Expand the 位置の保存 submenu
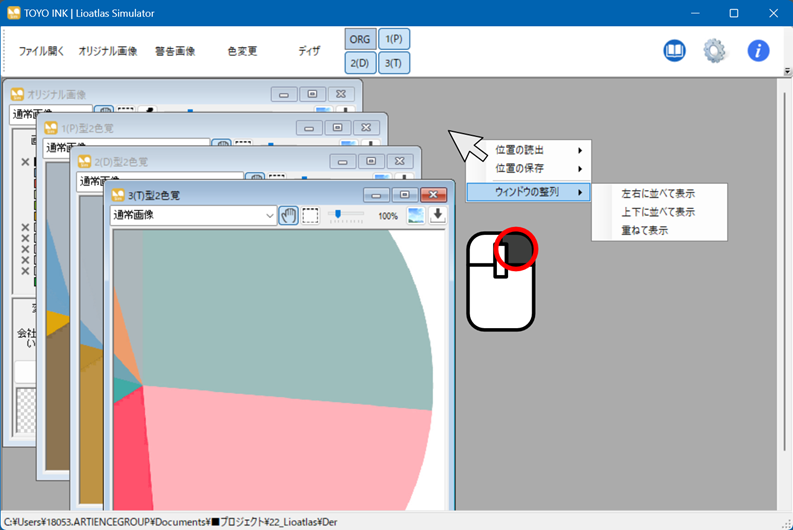 click(x=528, y=168)
